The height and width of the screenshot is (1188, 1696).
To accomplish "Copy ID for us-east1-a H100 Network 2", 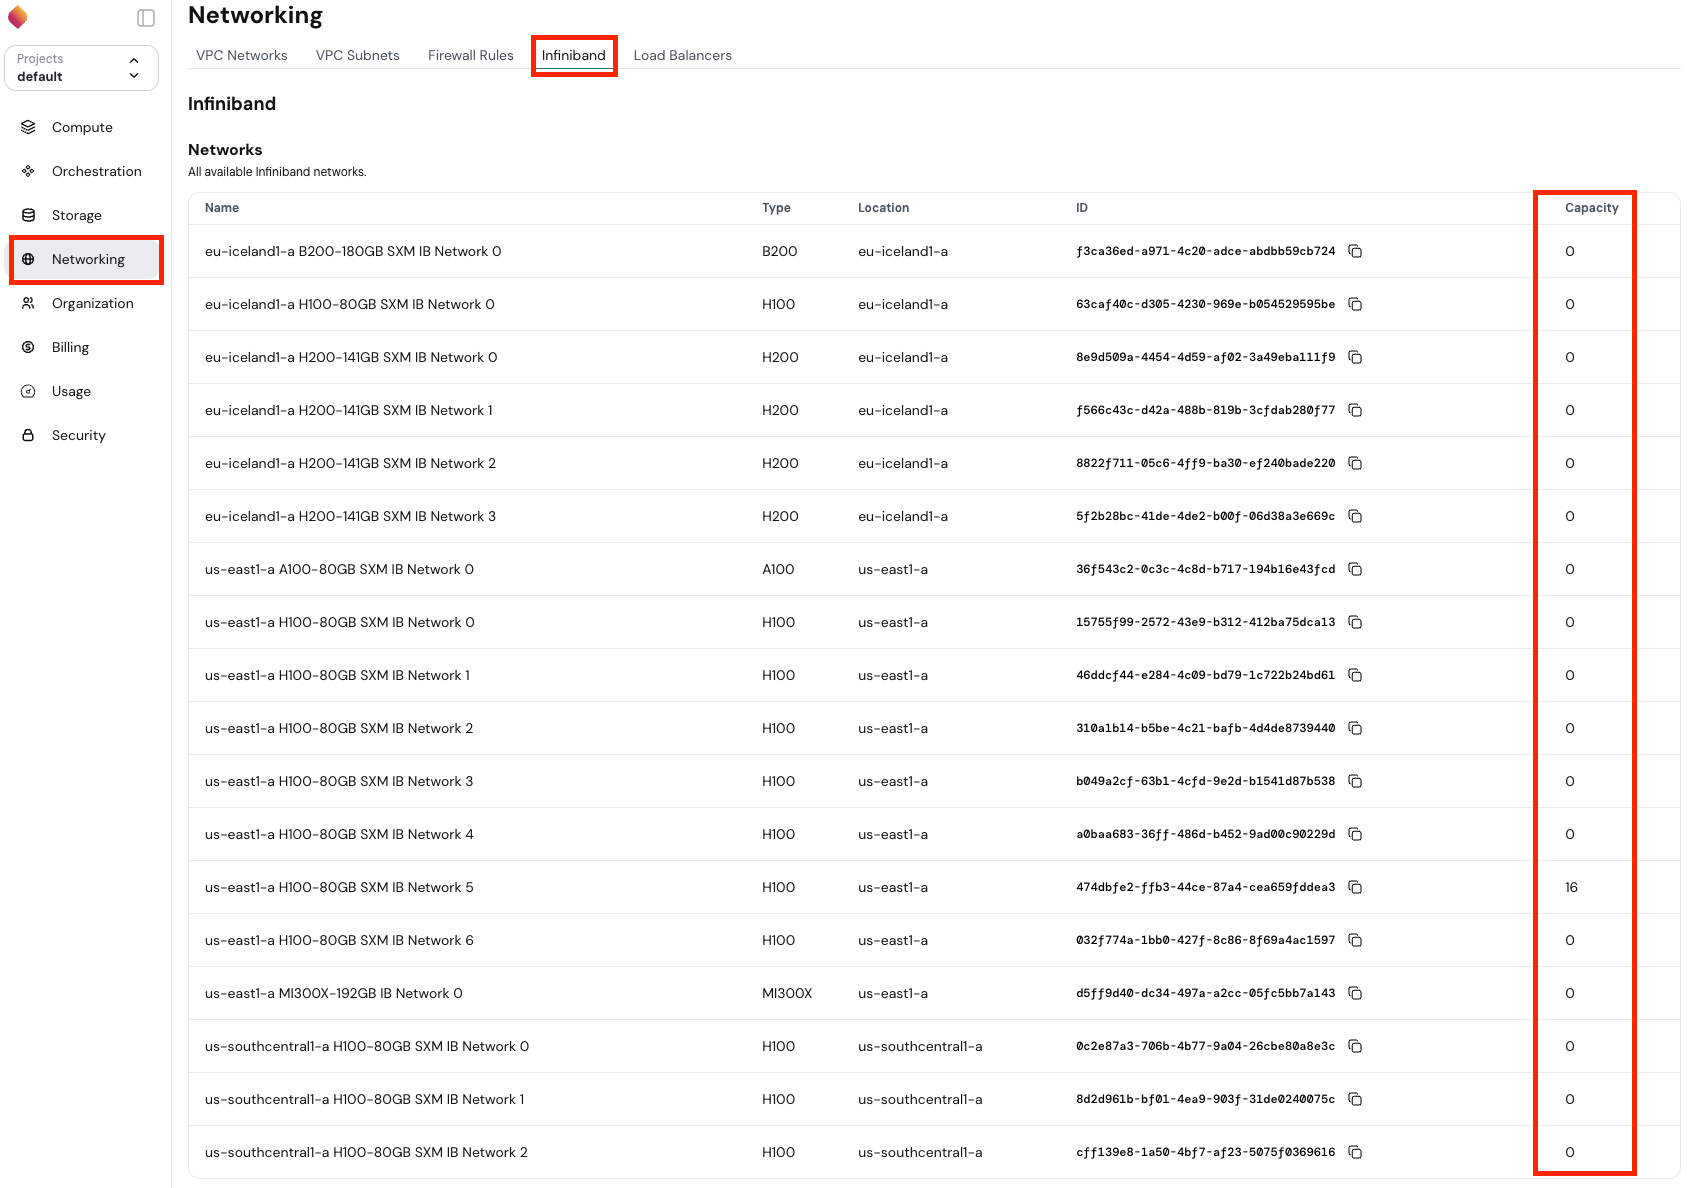I will 1355,728.
